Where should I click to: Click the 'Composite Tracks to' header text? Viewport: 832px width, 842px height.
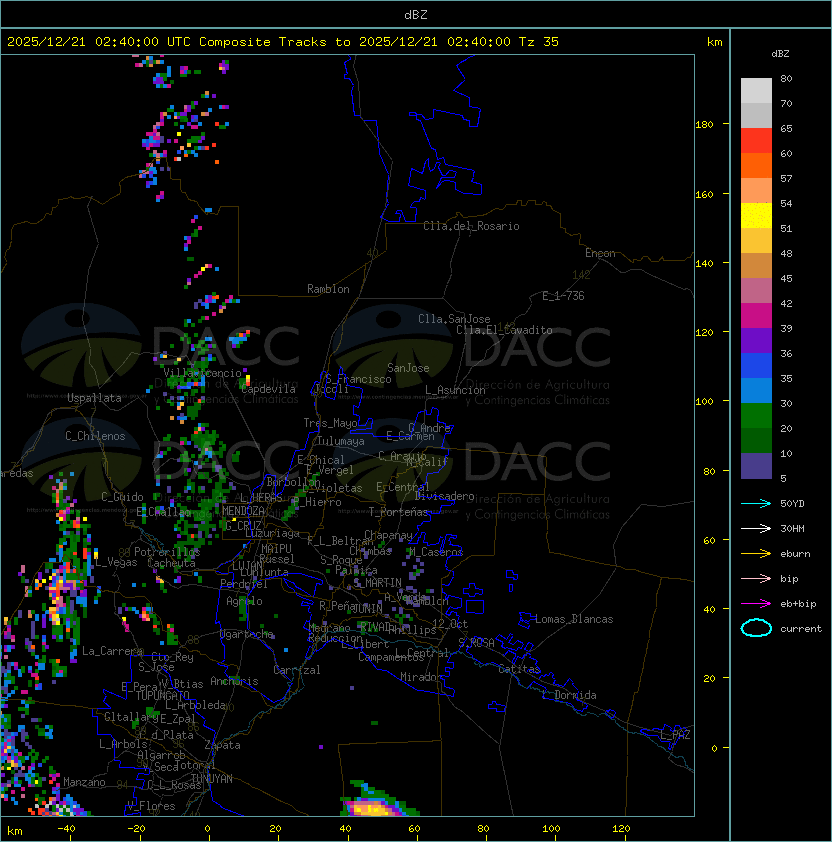coord(274,42)
